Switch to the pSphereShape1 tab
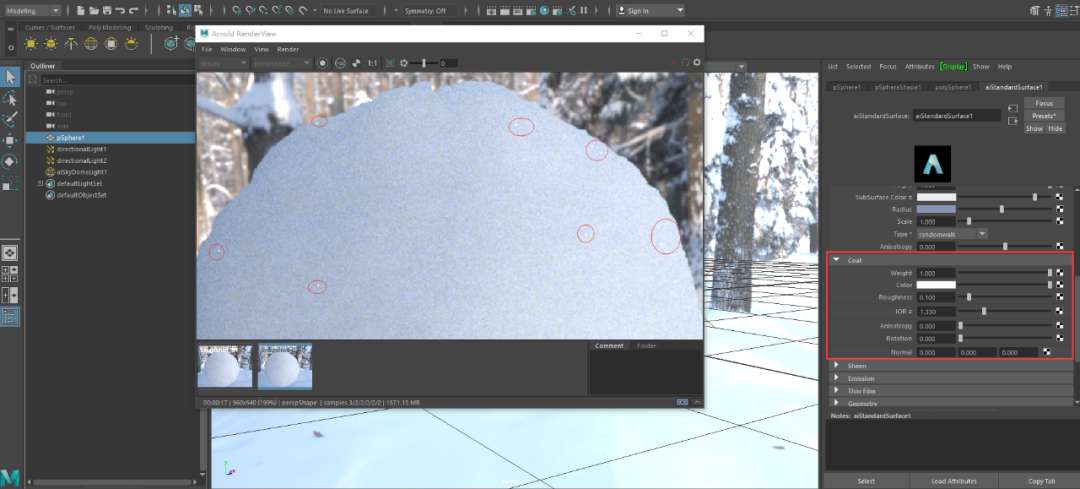Image resolution: width=1080 pixels, height=489 pixels. click(x=899, y=87)
